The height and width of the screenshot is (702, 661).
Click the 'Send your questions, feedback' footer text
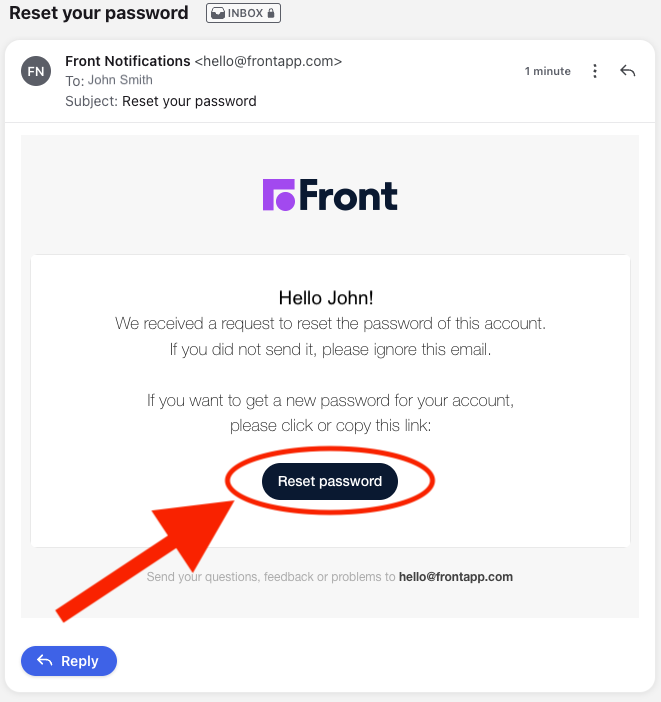270,577
